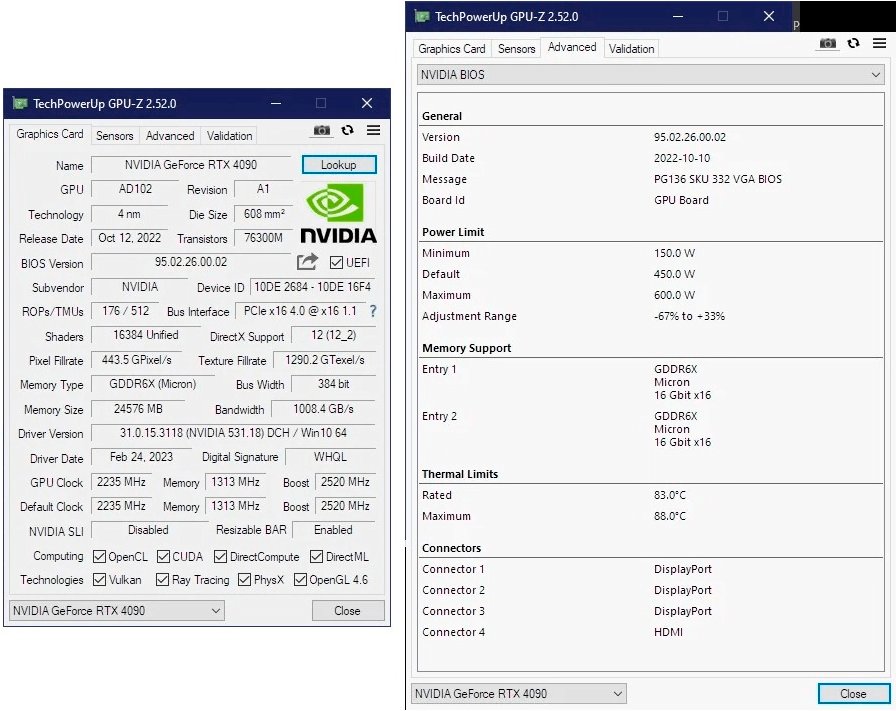The width and height of the screenshot is (896, 711).
Task: Click GPU-Z app icon in left title bar
Action: (20, 103)
